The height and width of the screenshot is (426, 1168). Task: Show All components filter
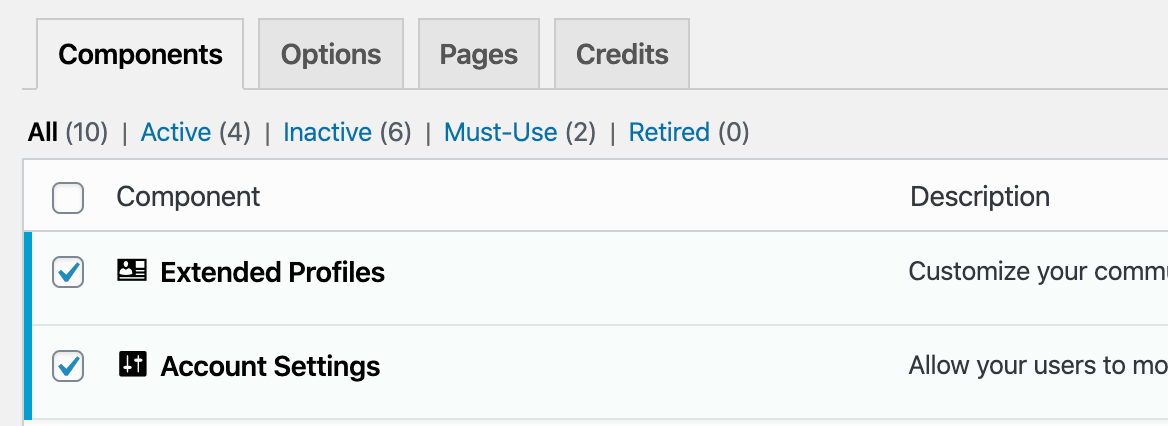click(43, 132)
